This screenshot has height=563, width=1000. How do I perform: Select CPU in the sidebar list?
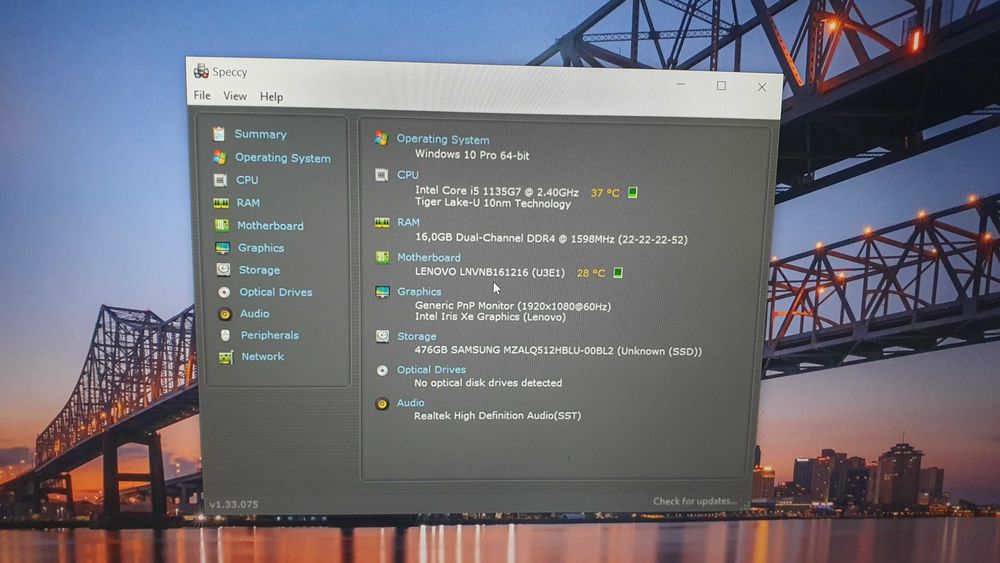[x=247, y=180]
